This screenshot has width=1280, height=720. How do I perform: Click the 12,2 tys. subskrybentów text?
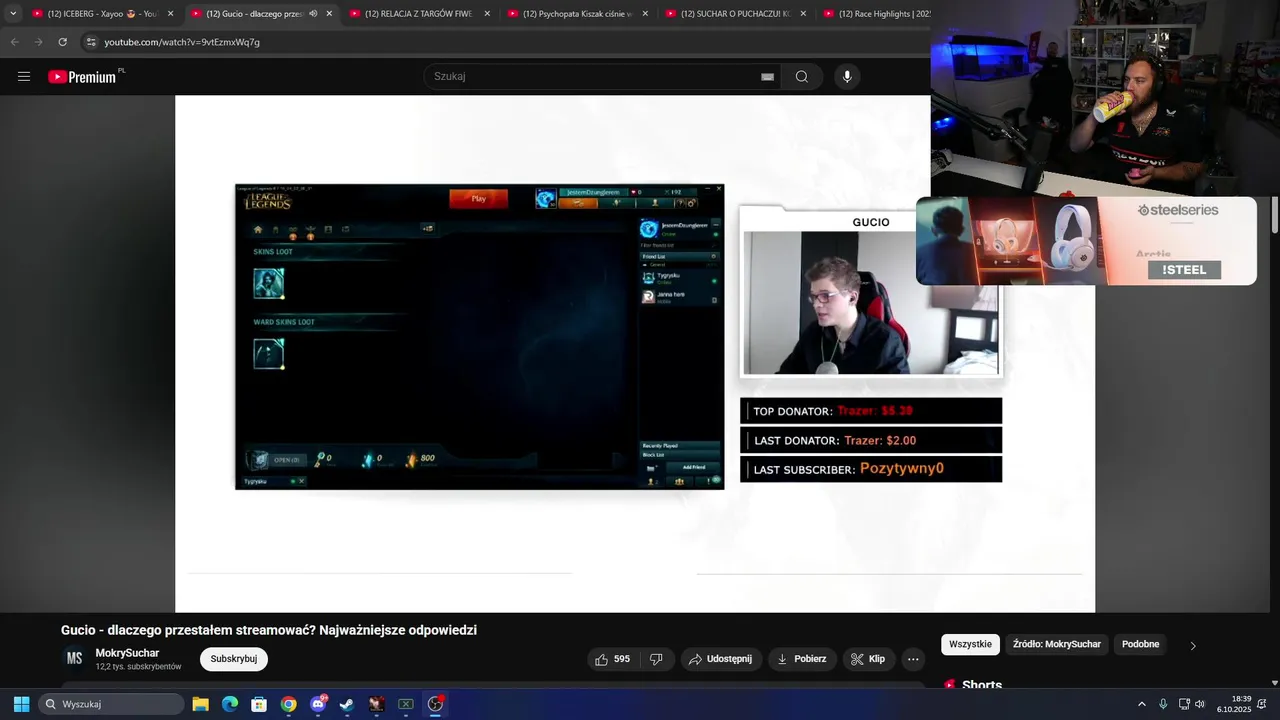point(138,667)
